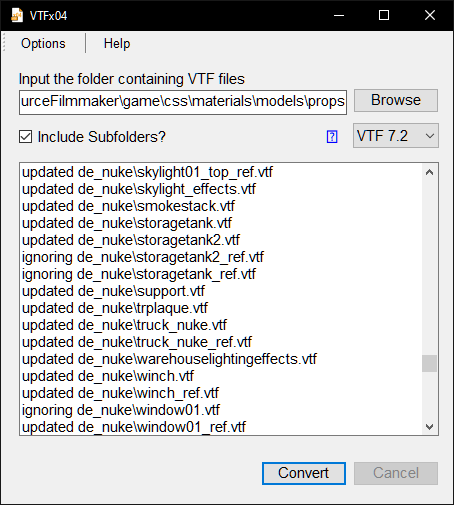Click the toolbar grip handle beside Options
454x505 pixels.
(4, 43)
